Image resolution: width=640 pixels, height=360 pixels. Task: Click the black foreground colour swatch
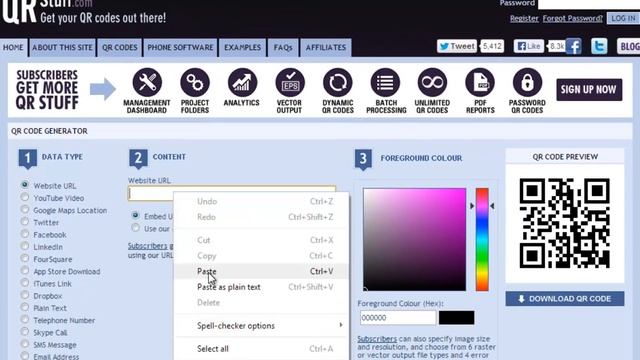click(x=457, y=318)
